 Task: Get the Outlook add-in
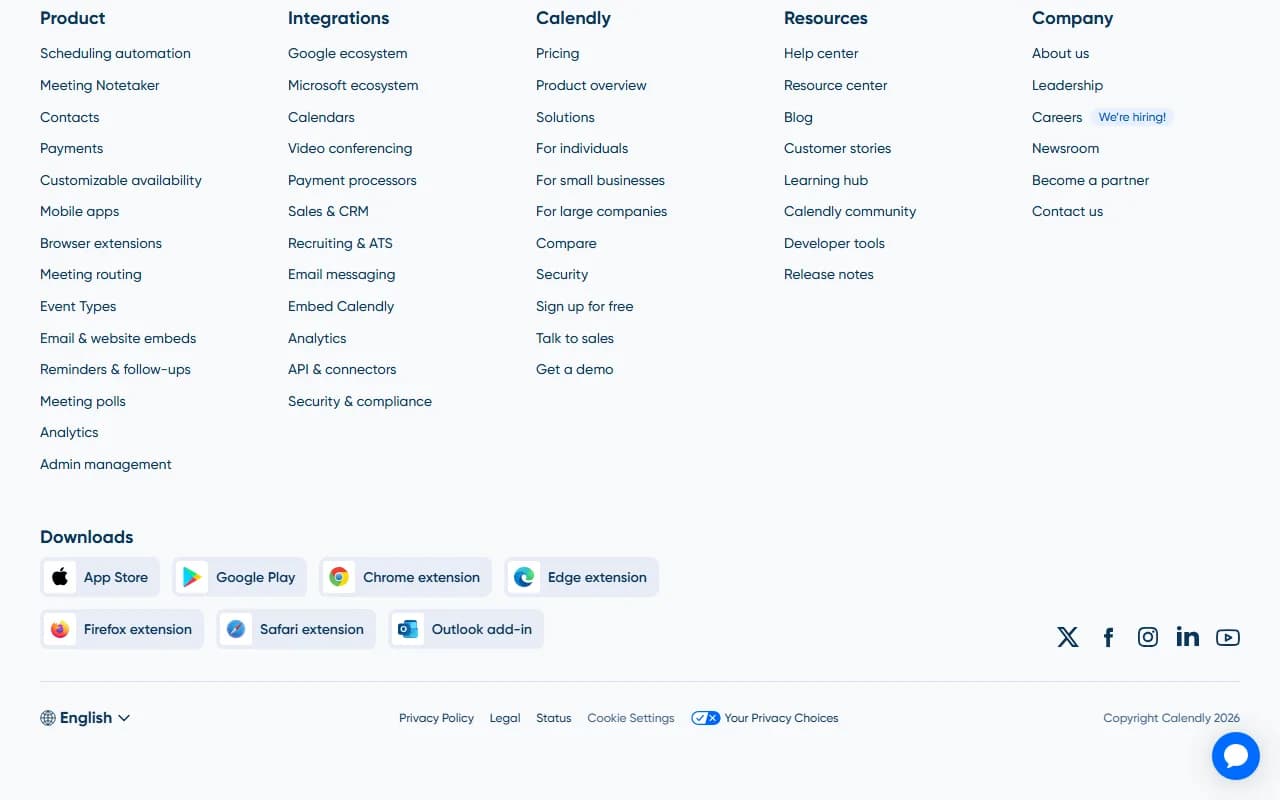pos(466,629)
